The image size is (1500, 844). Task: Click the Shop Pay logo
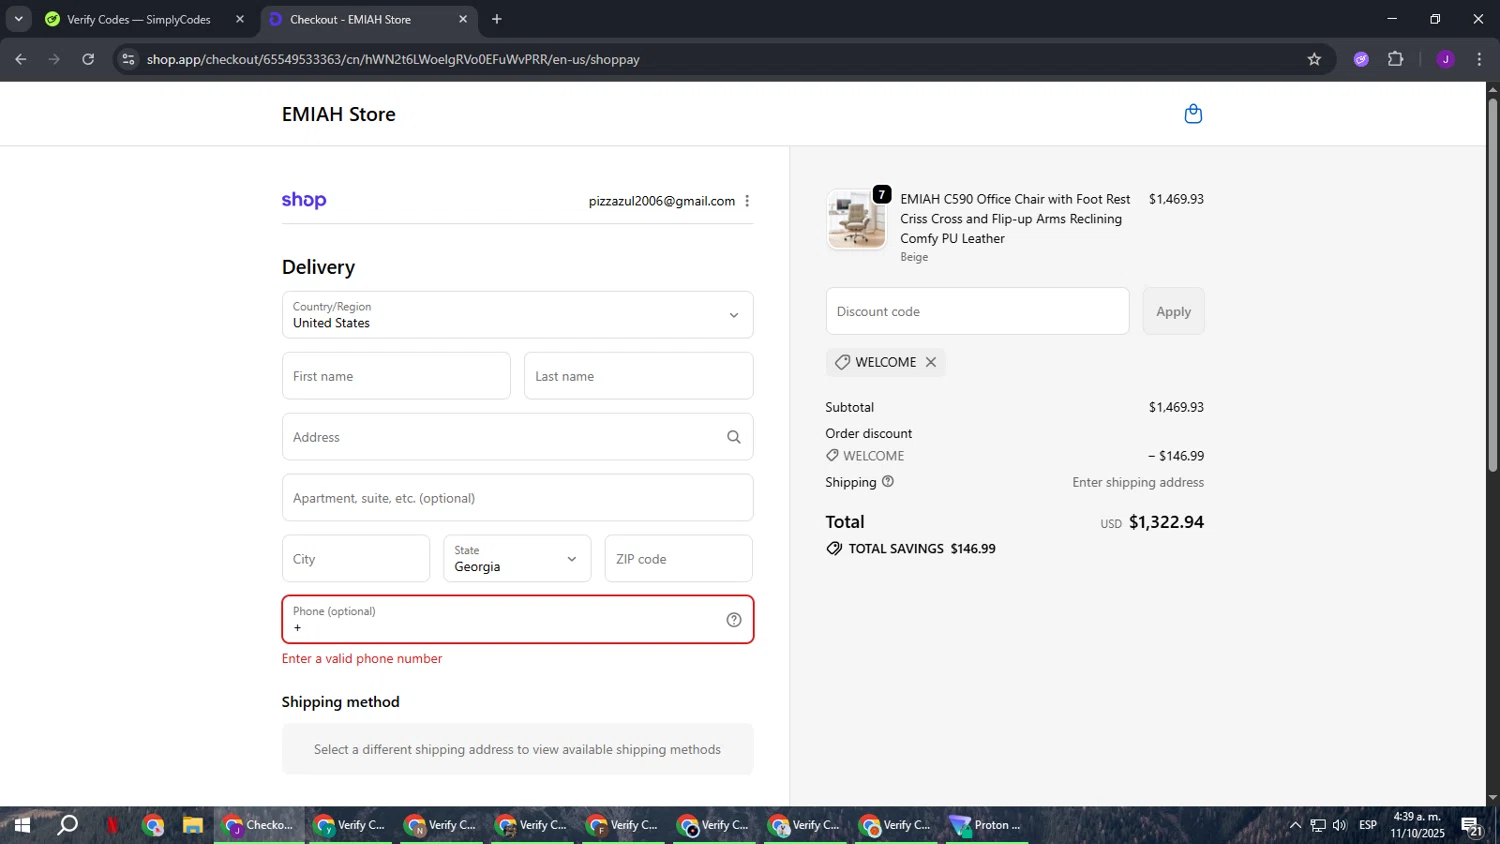coord(304,200)
